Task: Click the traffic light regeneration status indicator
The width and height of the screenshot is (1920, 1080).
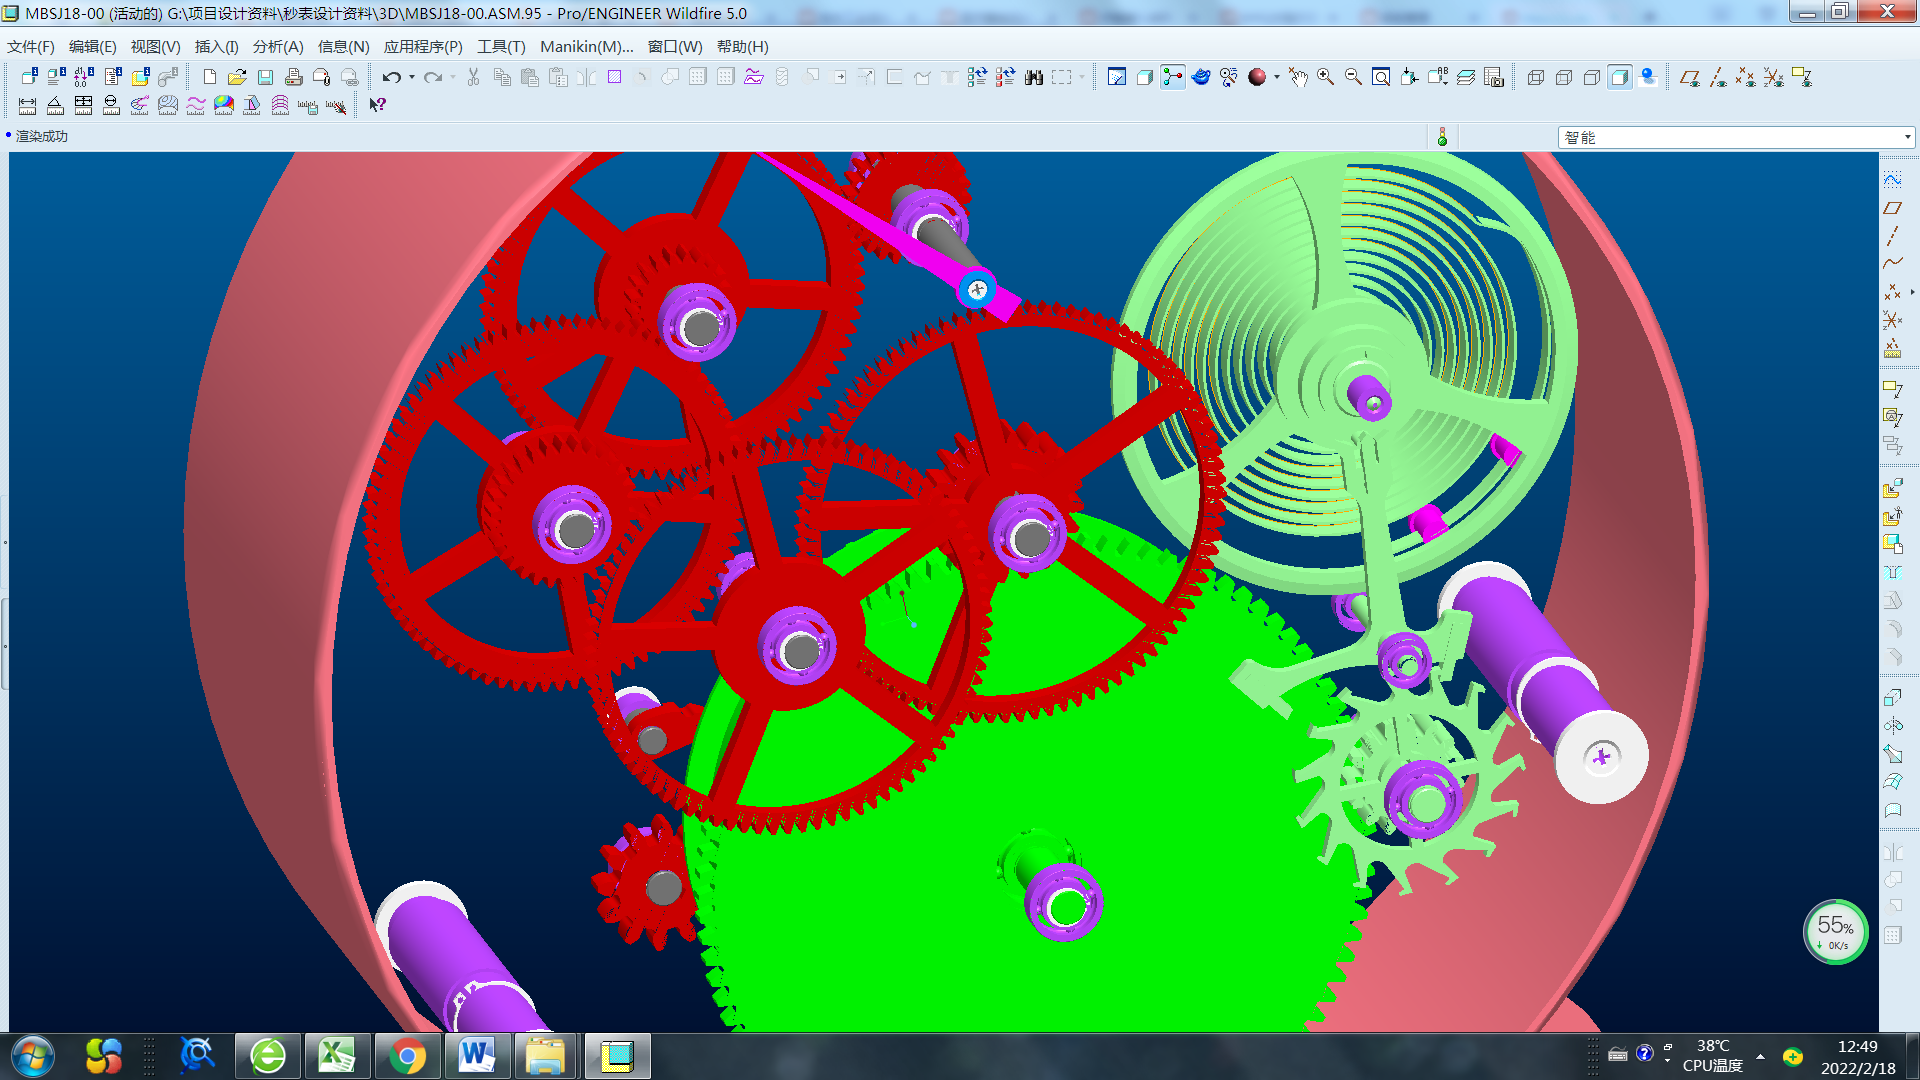Action: pos(1442,137)
